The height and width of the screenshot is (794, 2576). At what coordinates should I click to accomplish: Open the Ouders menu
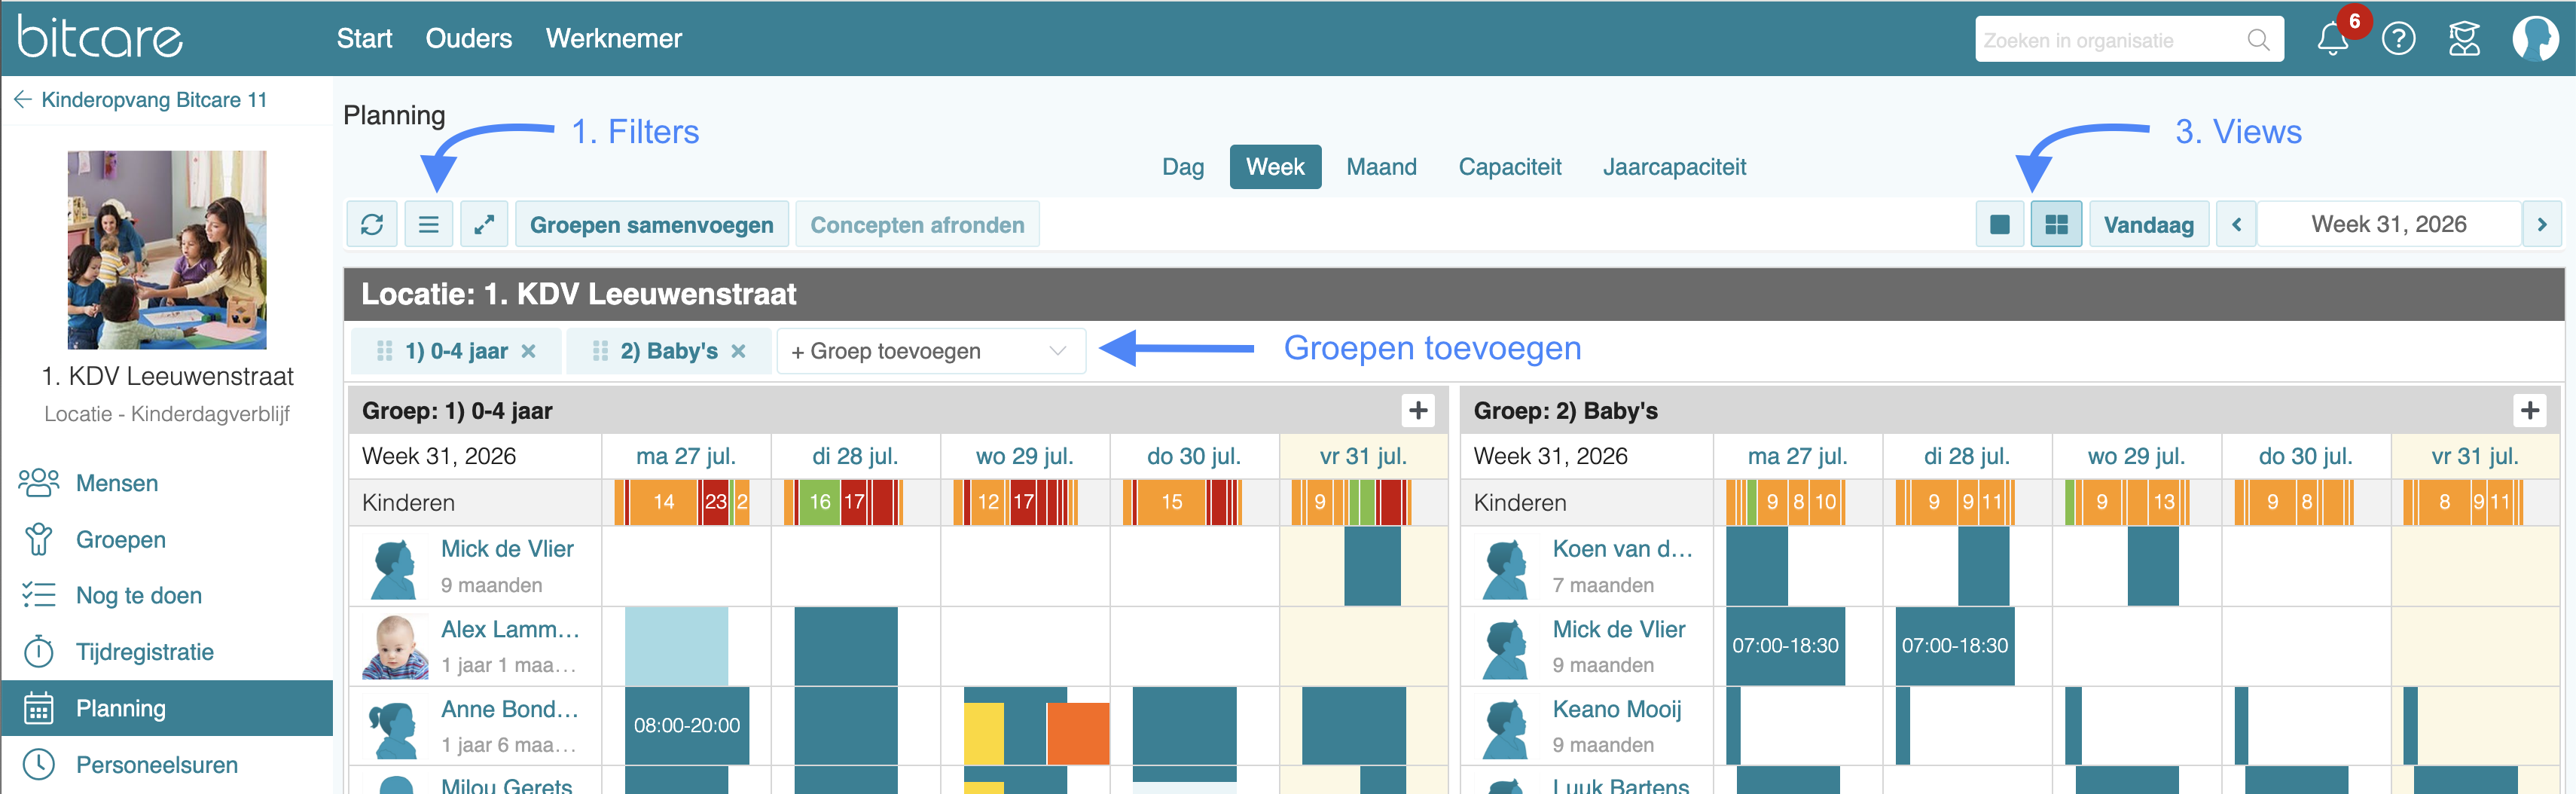tap(468, 38)
